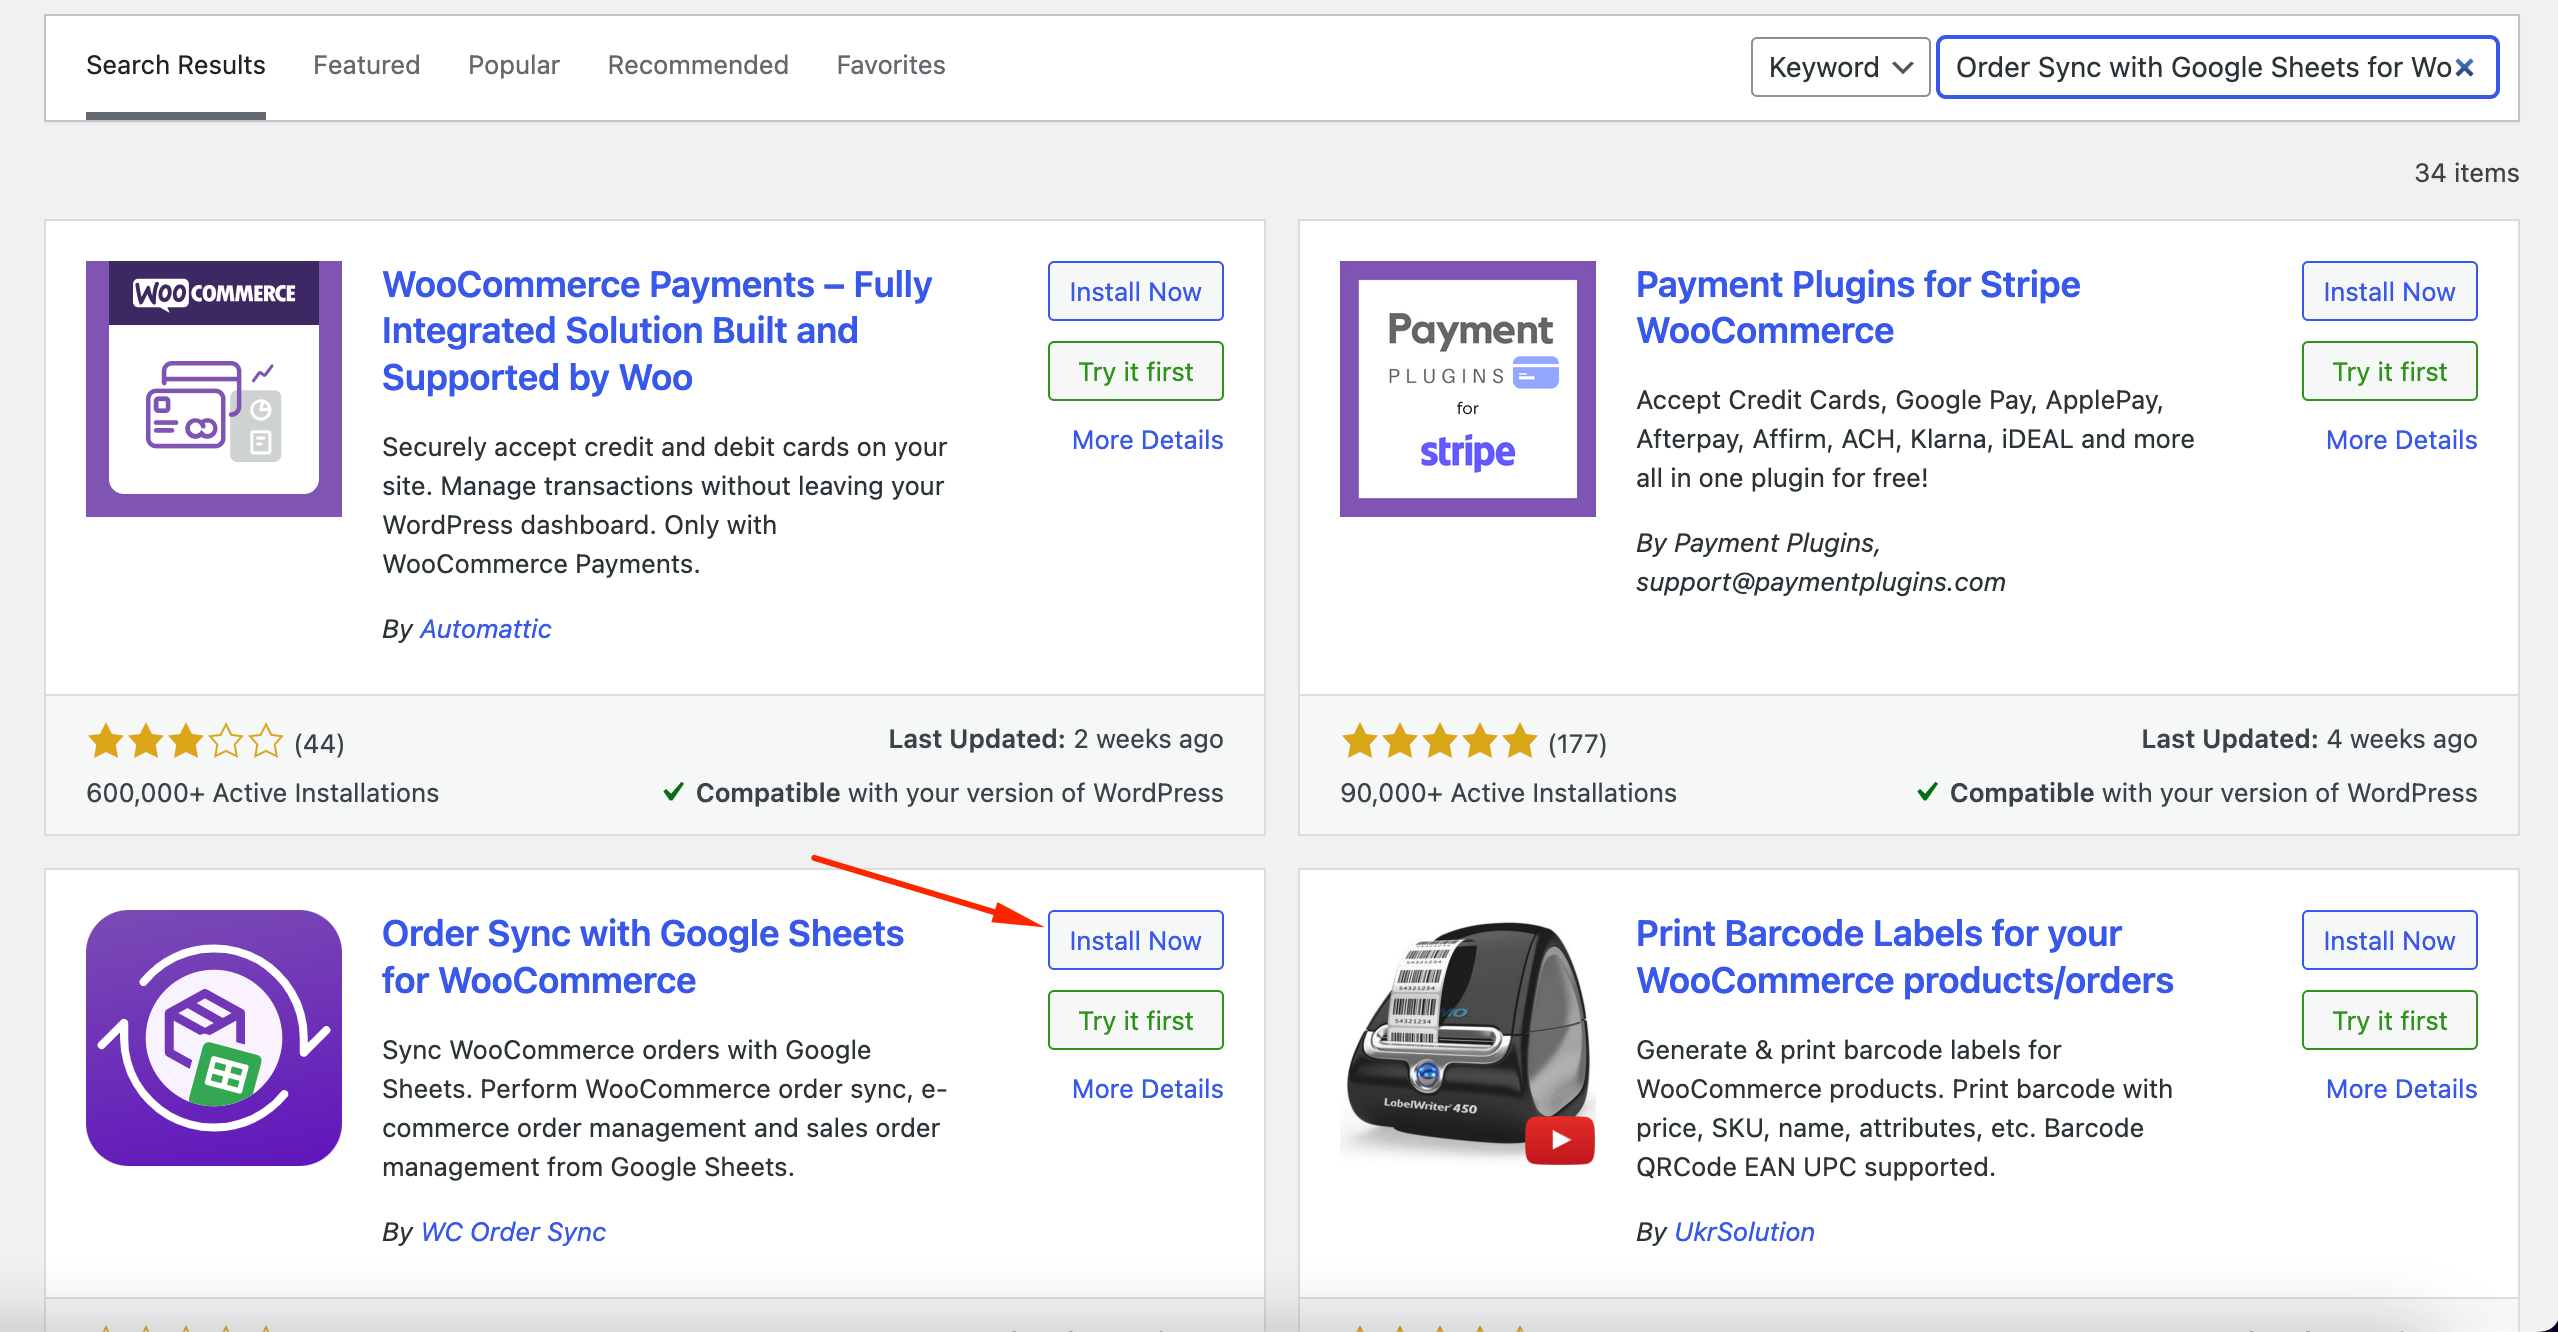Open the Automattic author link
The width and height of the screenshot is (2558, 1332).
click(x=485, y=629)
